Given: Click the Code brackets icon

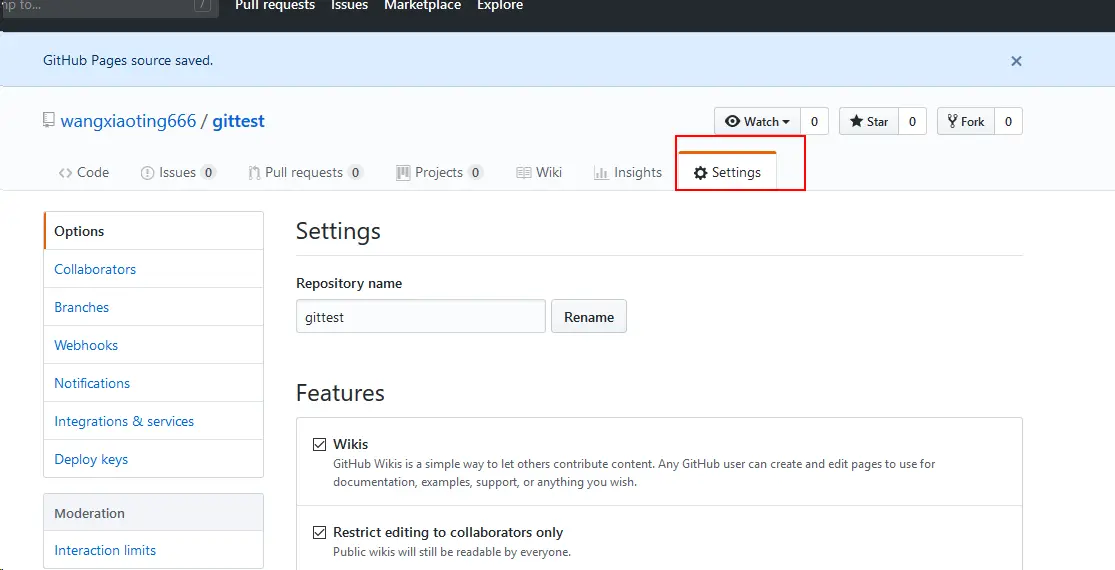Looking at the screenshot, I should pyautogui.click(x=65, y=173).
